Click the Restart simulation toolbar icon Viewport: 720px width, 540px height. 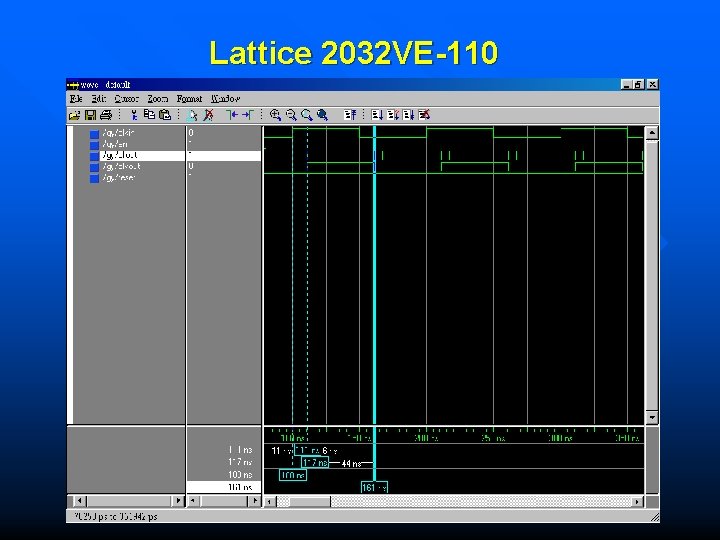pyautogui.click(x=350, y=115)
